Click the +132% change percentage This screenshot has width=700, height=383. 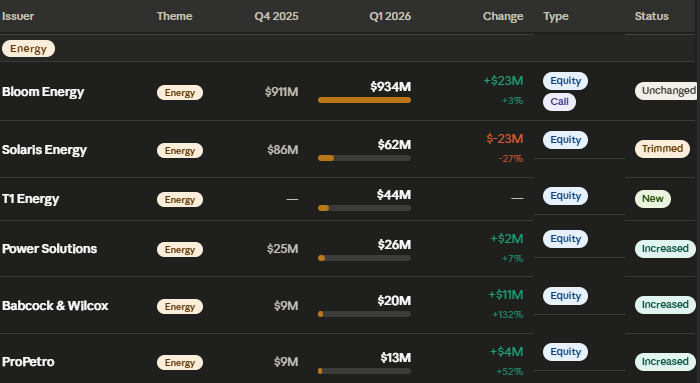(x=508, y=315)
